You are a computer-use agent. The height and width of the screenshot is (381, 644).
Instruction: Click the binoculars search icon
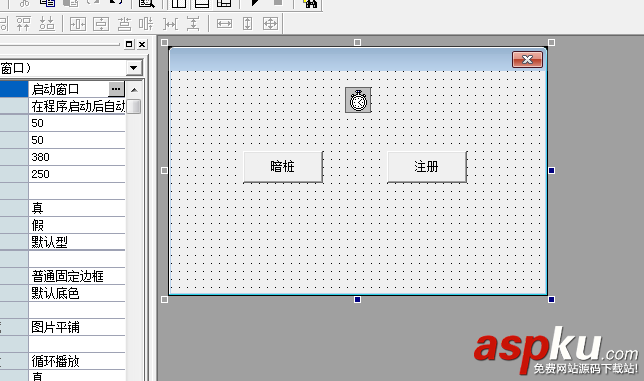click(x=310, y=3)
